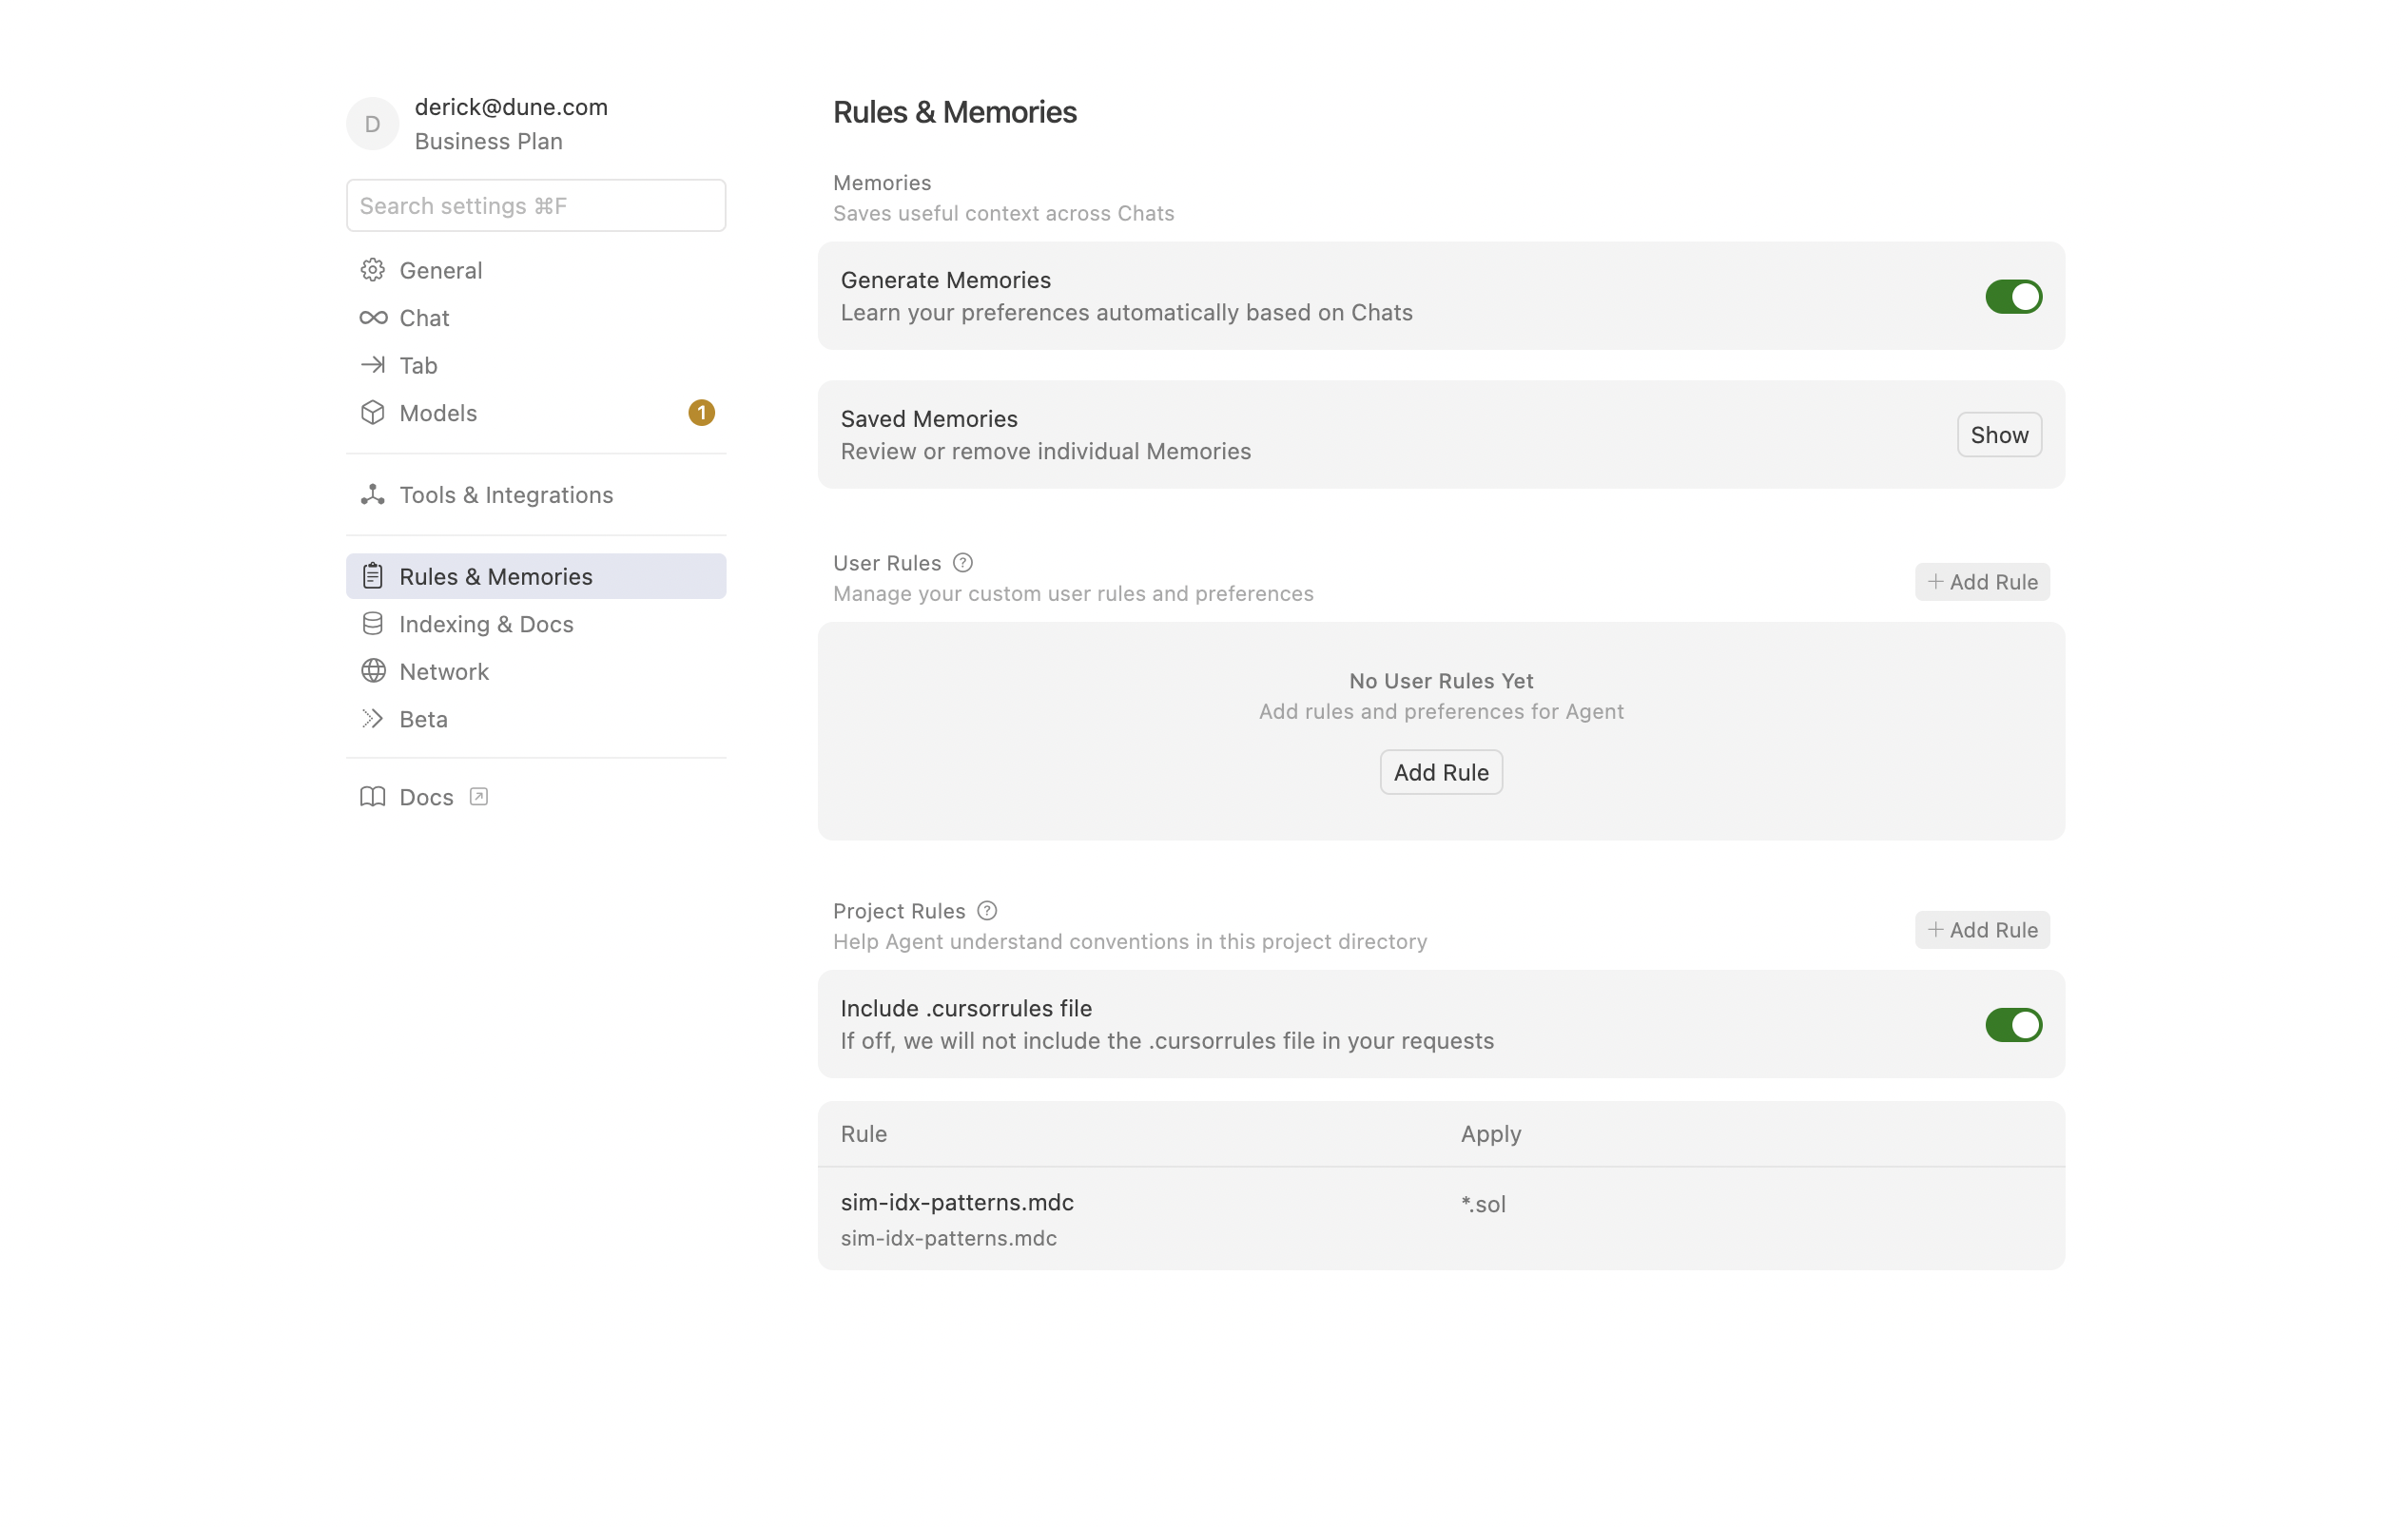Turn off Include .cursorrules file toggle

[2012, 1025]
